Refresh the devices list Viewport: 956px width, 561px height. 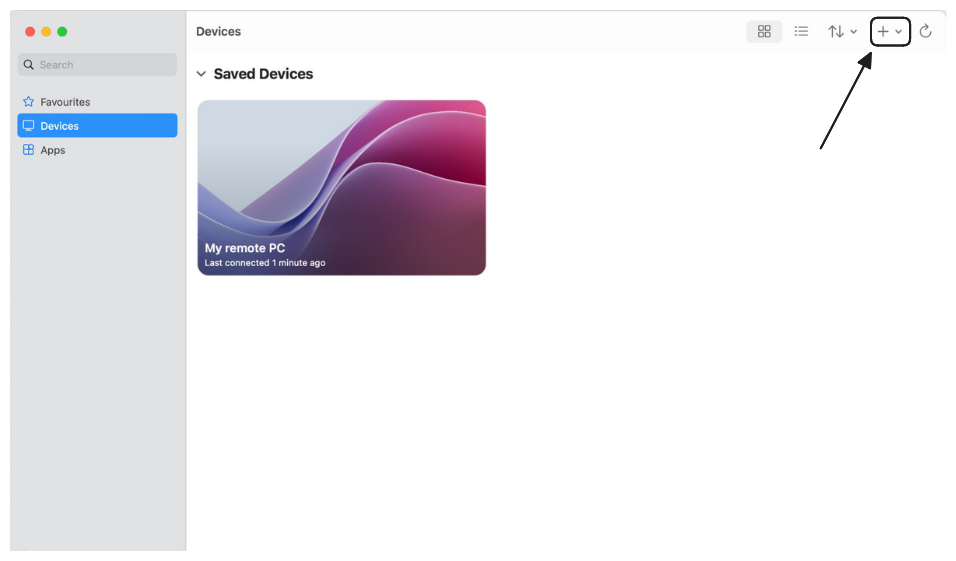pyautogui.click(x=925, y=31)
